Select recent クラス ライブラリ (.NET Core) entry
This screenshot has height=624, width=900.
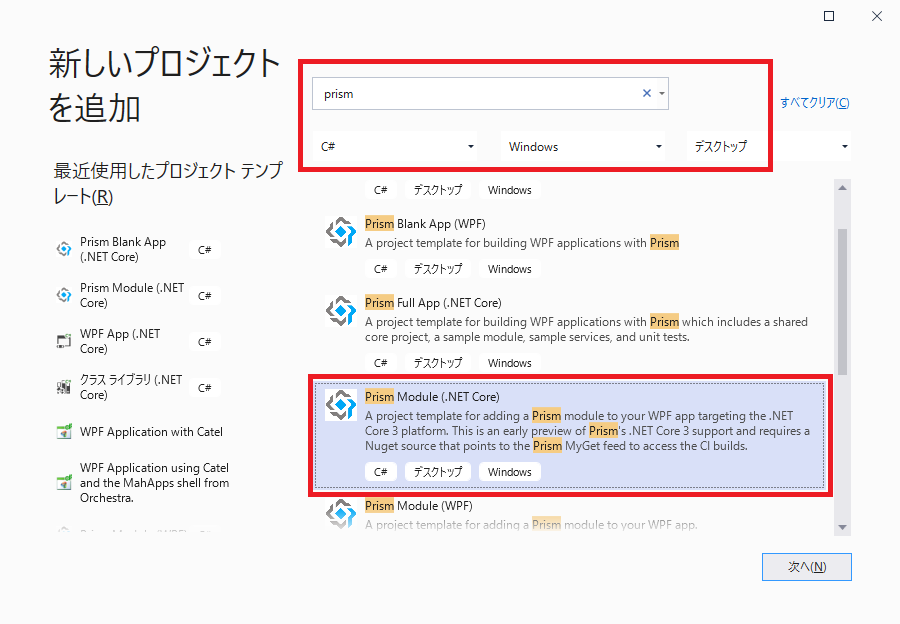tap(138, 387)
